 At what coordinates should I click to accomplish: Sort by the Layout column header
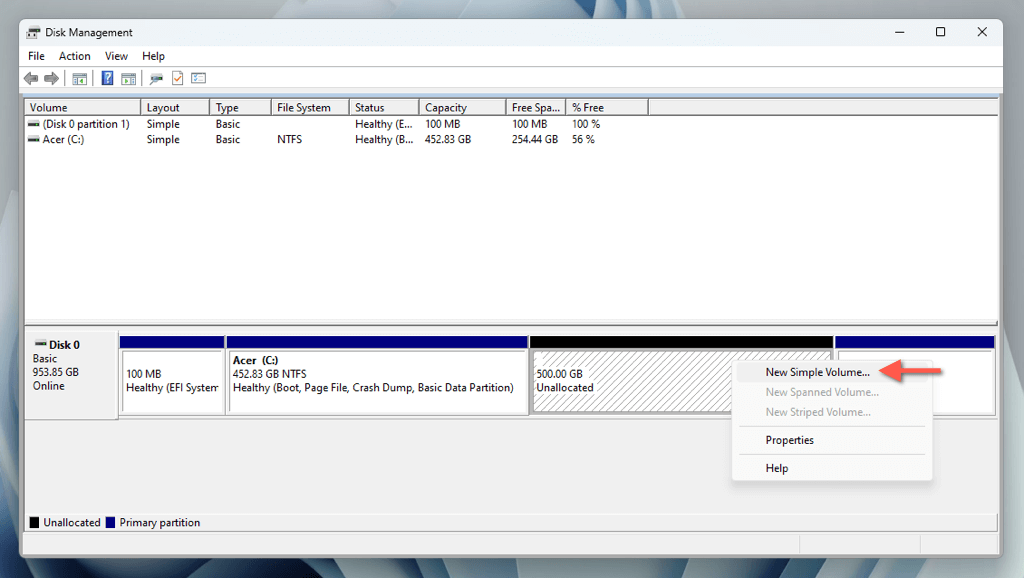tap(175, 107)
